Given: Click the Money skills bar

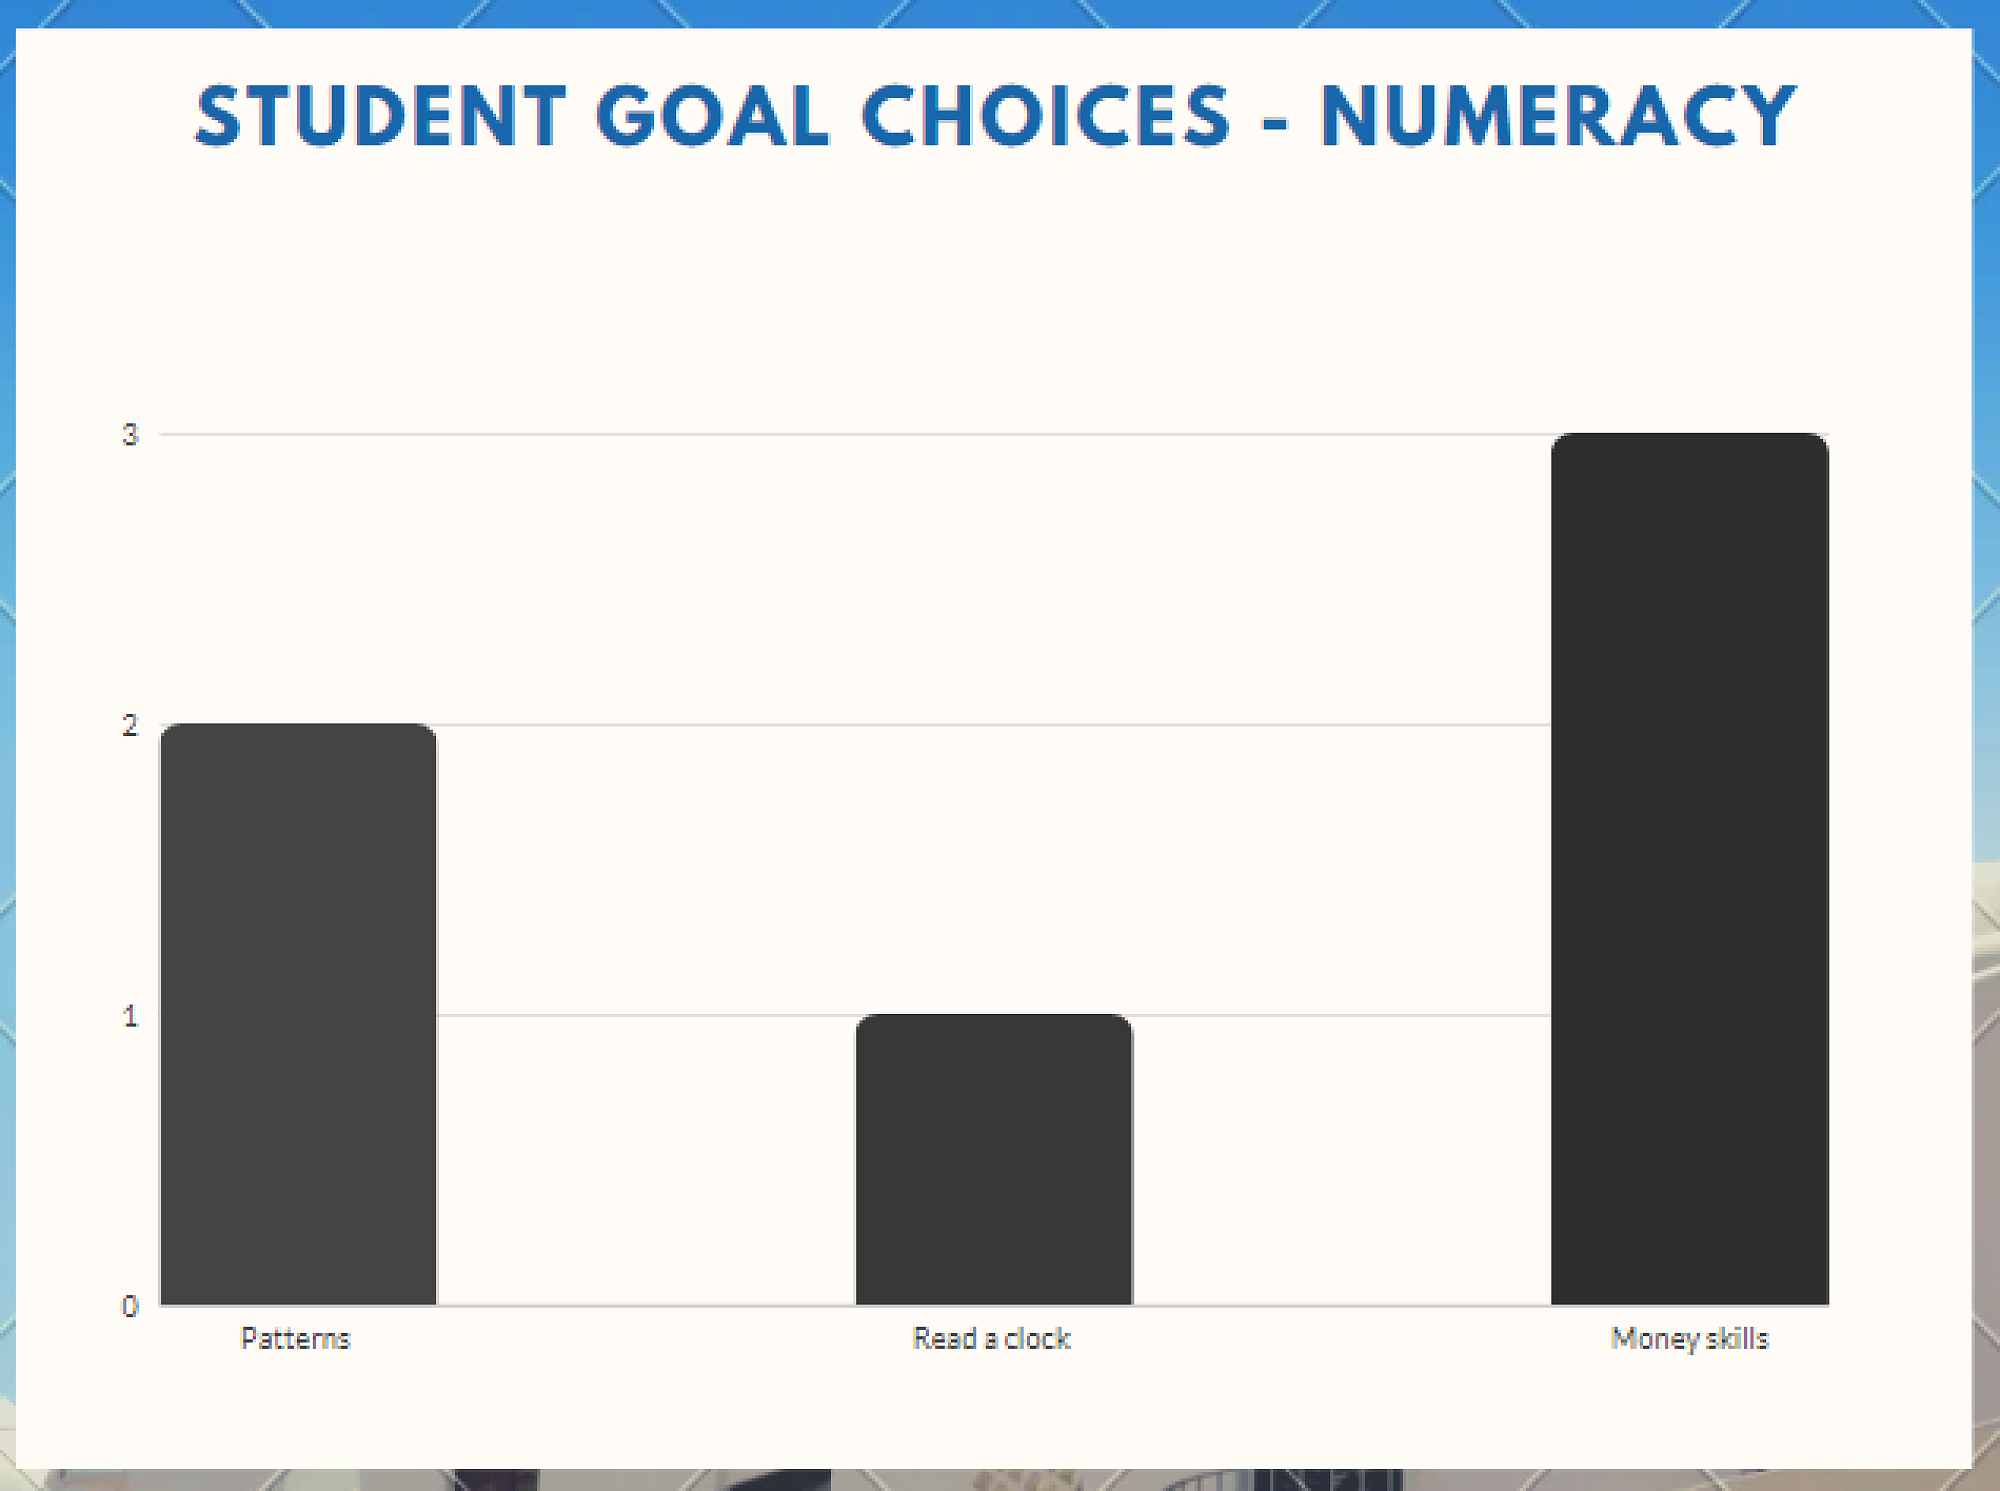Looking at the screenshot, I should click(1690, 869).
